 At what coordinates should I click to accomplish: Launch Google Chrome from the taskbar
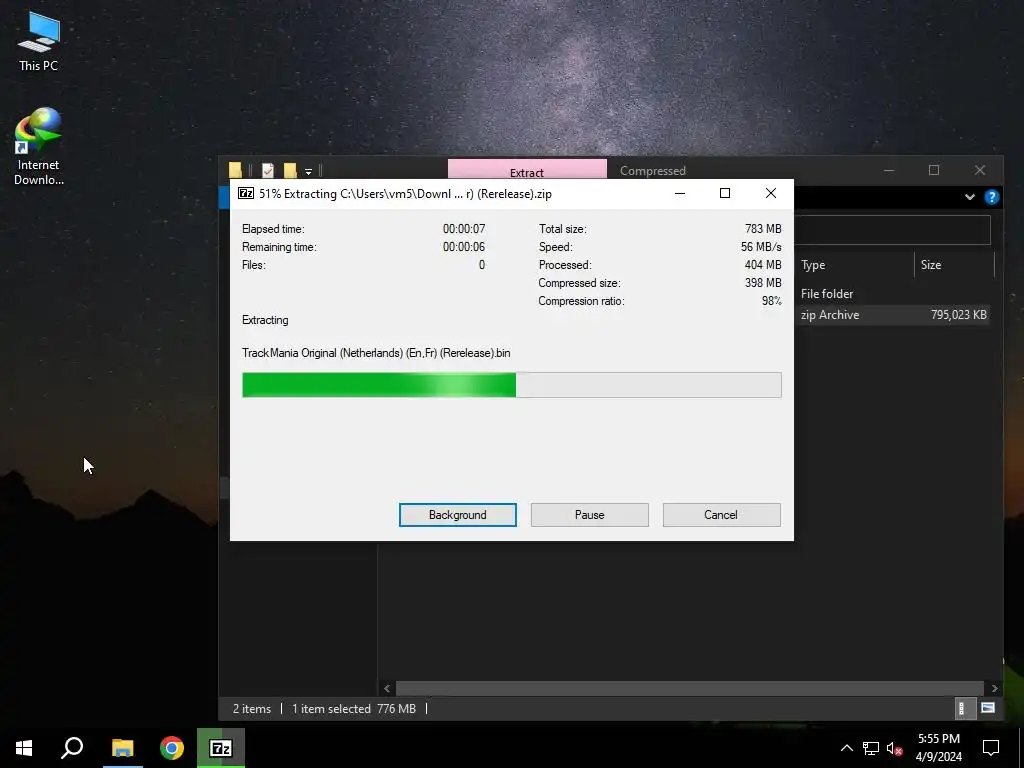pos(172,748)
